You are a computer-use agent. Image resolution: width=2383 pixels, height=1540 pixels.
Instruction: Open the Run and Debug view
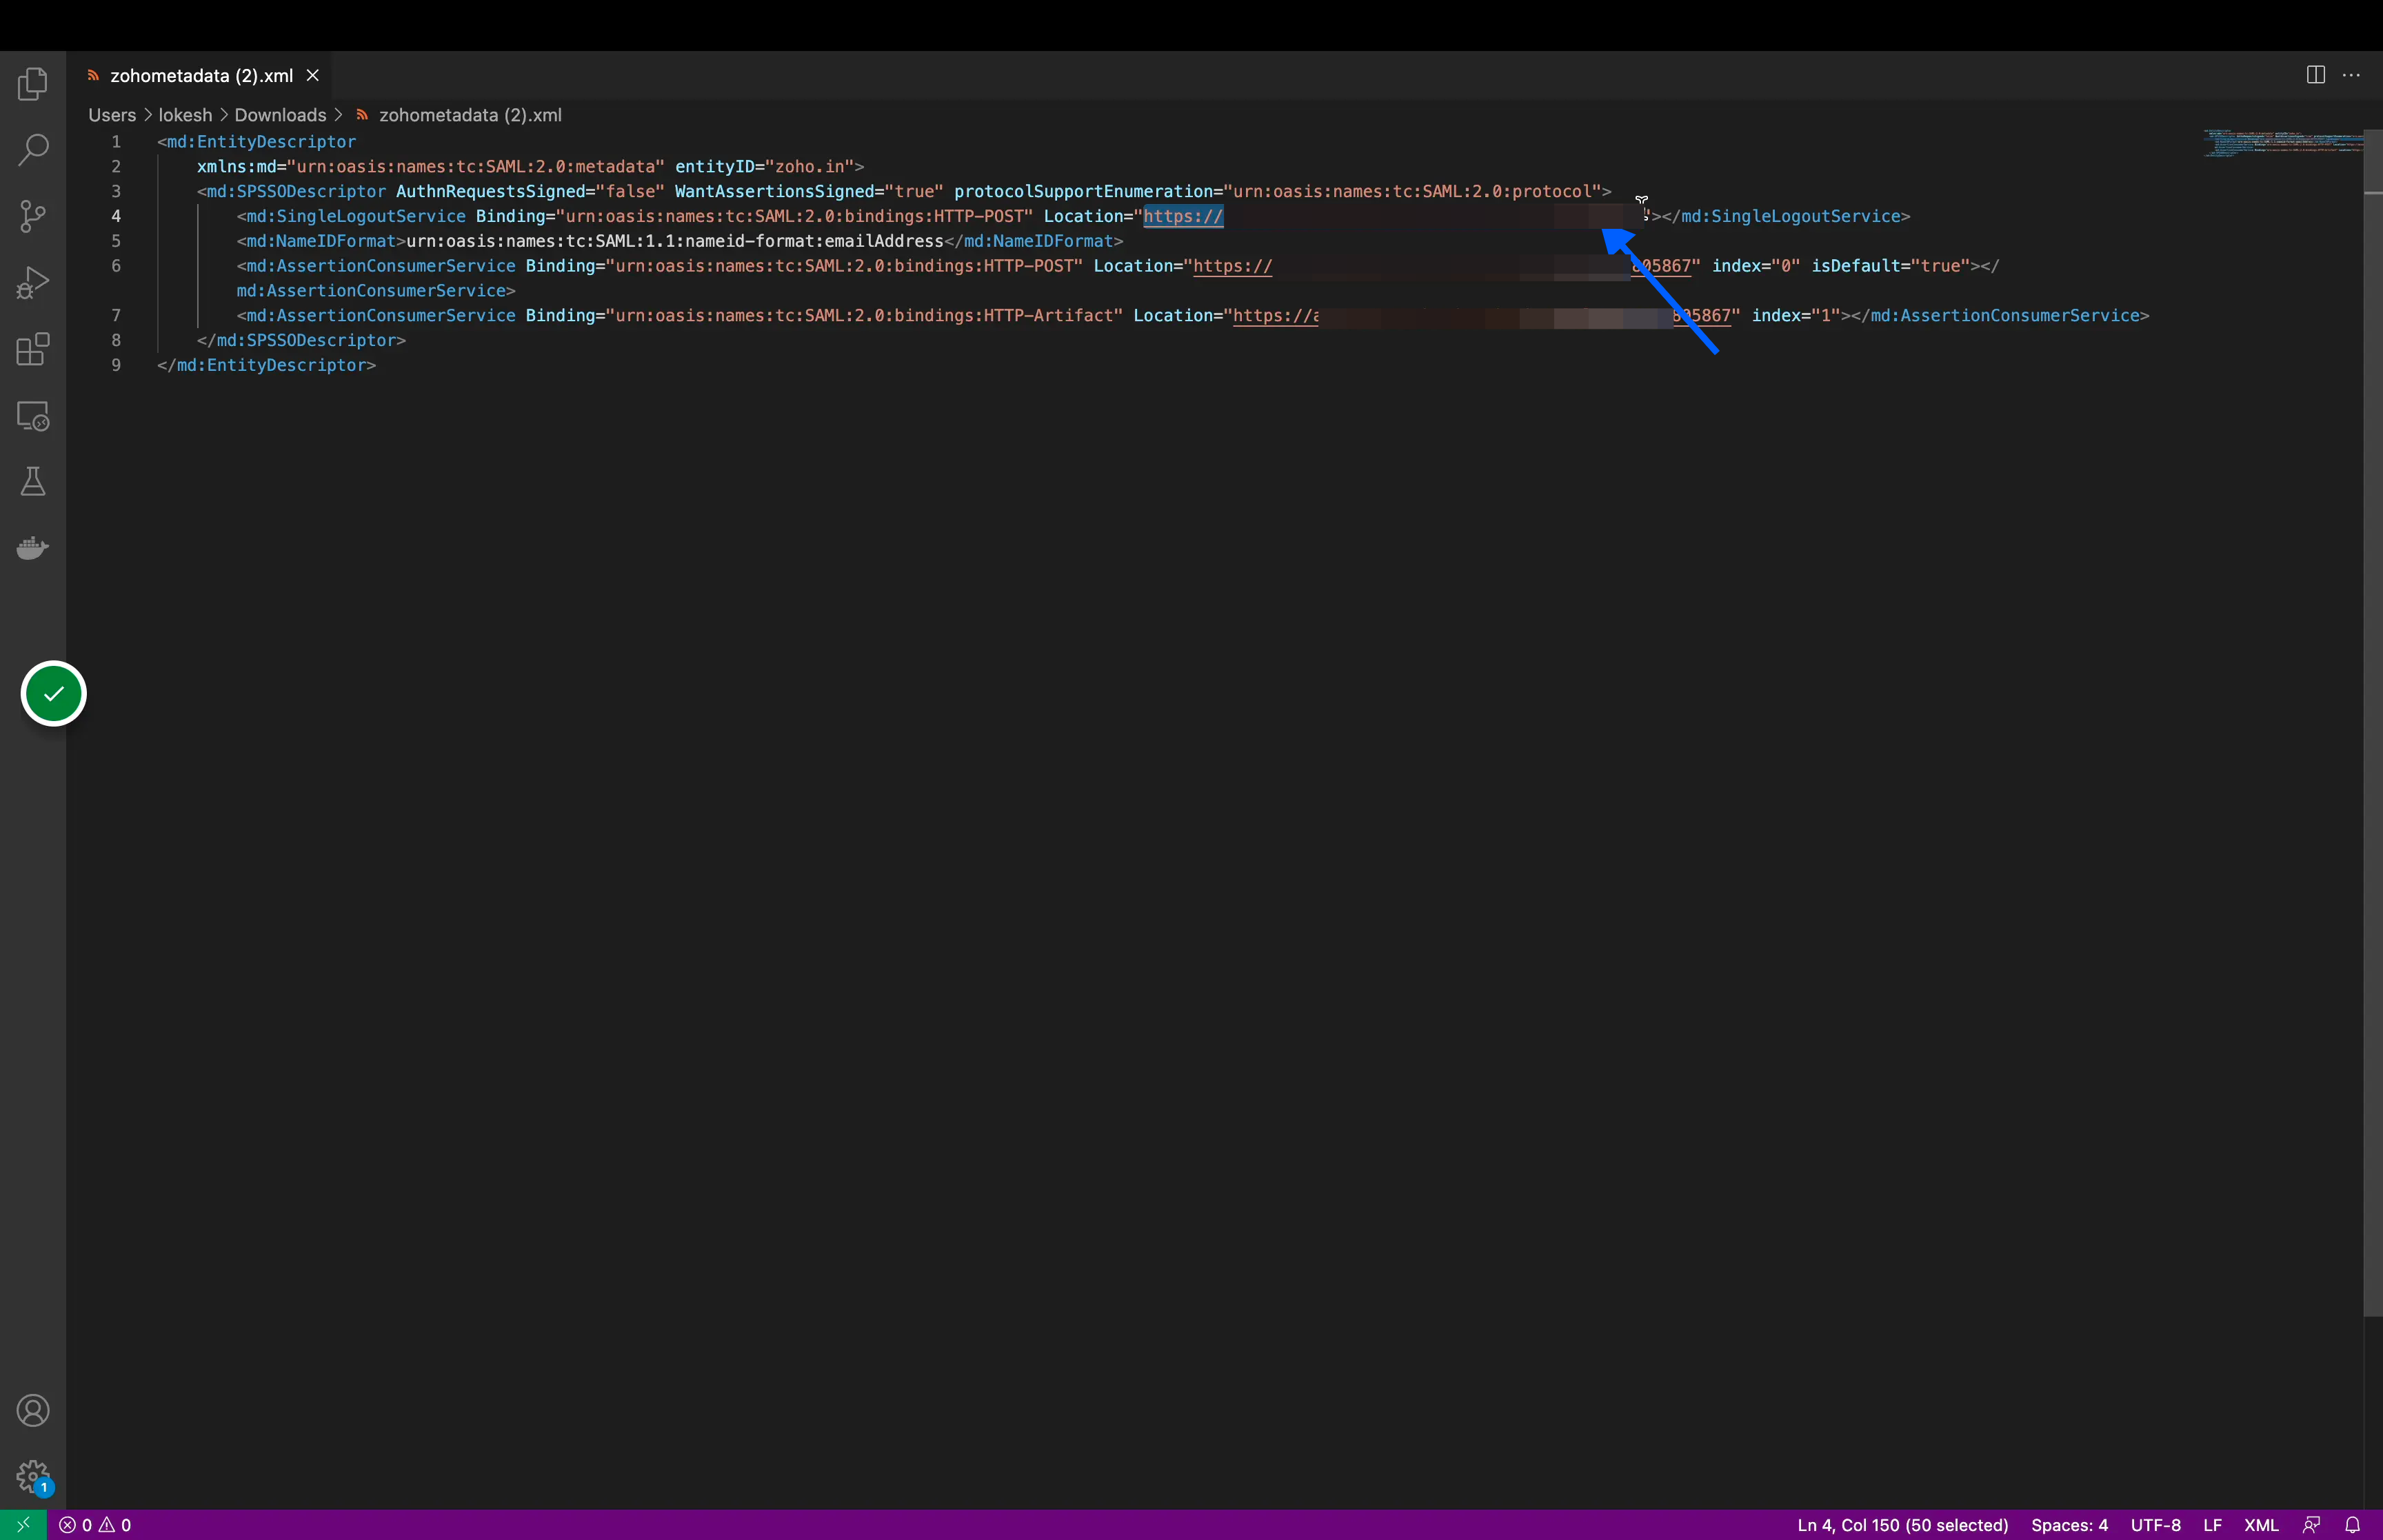pyautogui.click(x=33, y=283)
